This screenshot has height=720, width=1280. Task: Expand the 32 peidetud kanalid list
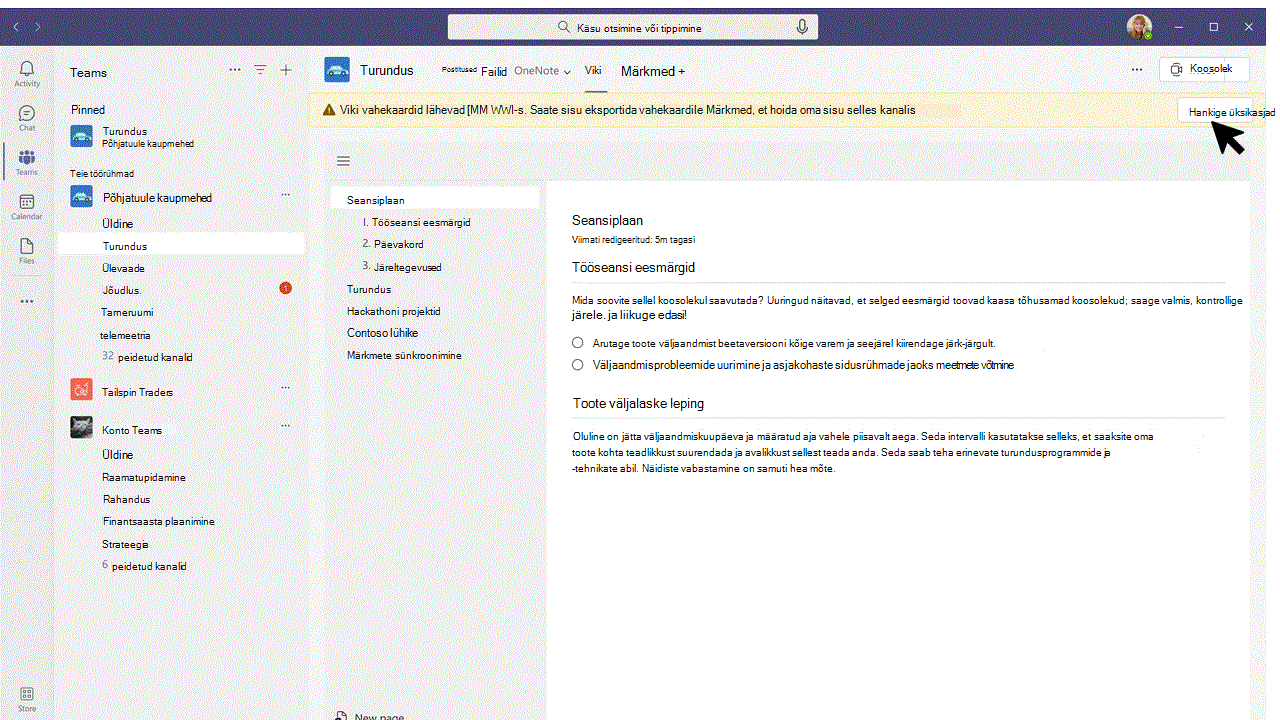(146, 357)
